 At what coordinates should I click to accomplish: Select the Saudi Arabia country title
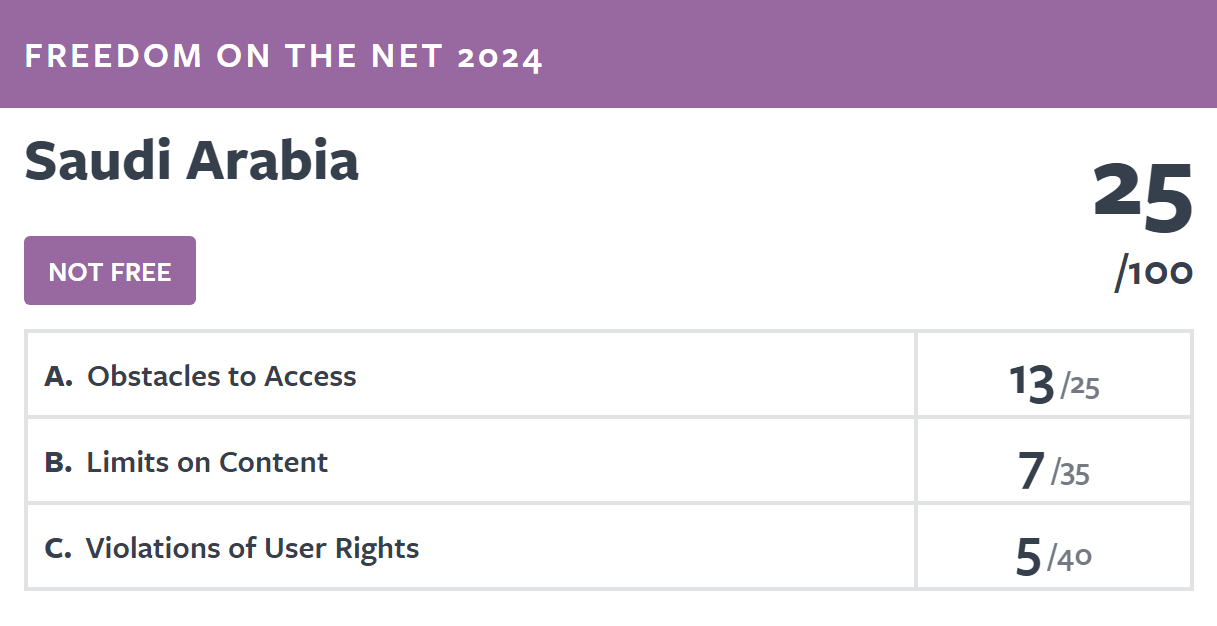191,160
